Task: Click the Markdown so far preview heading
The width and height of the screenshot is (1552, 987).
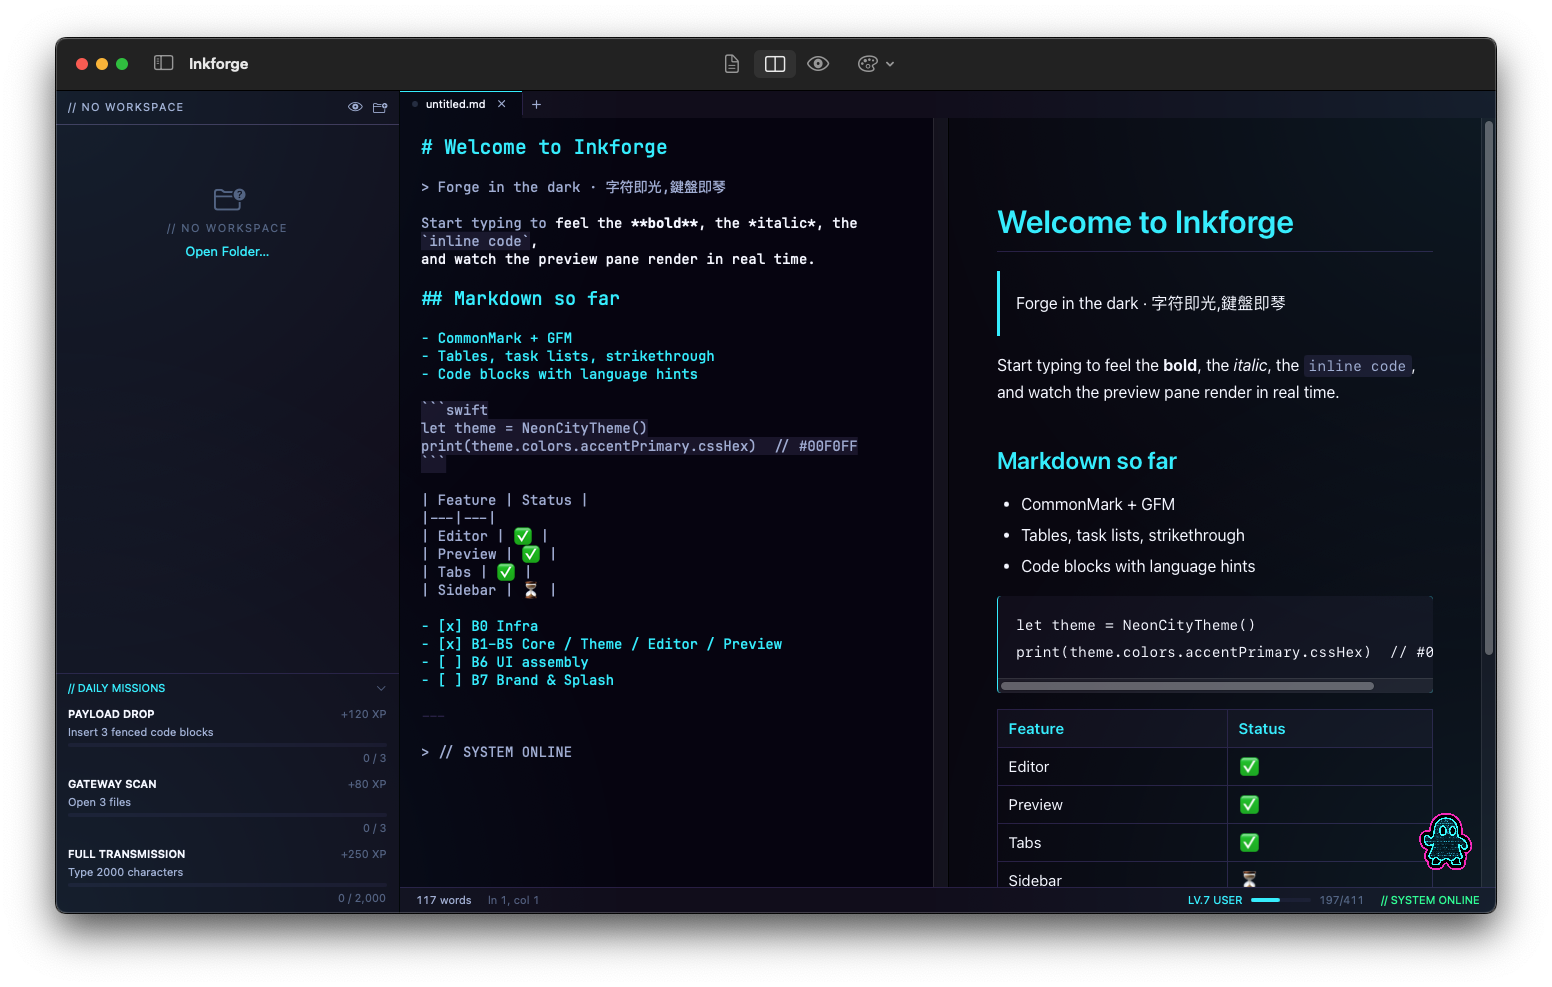Action: coord(1087,461)
